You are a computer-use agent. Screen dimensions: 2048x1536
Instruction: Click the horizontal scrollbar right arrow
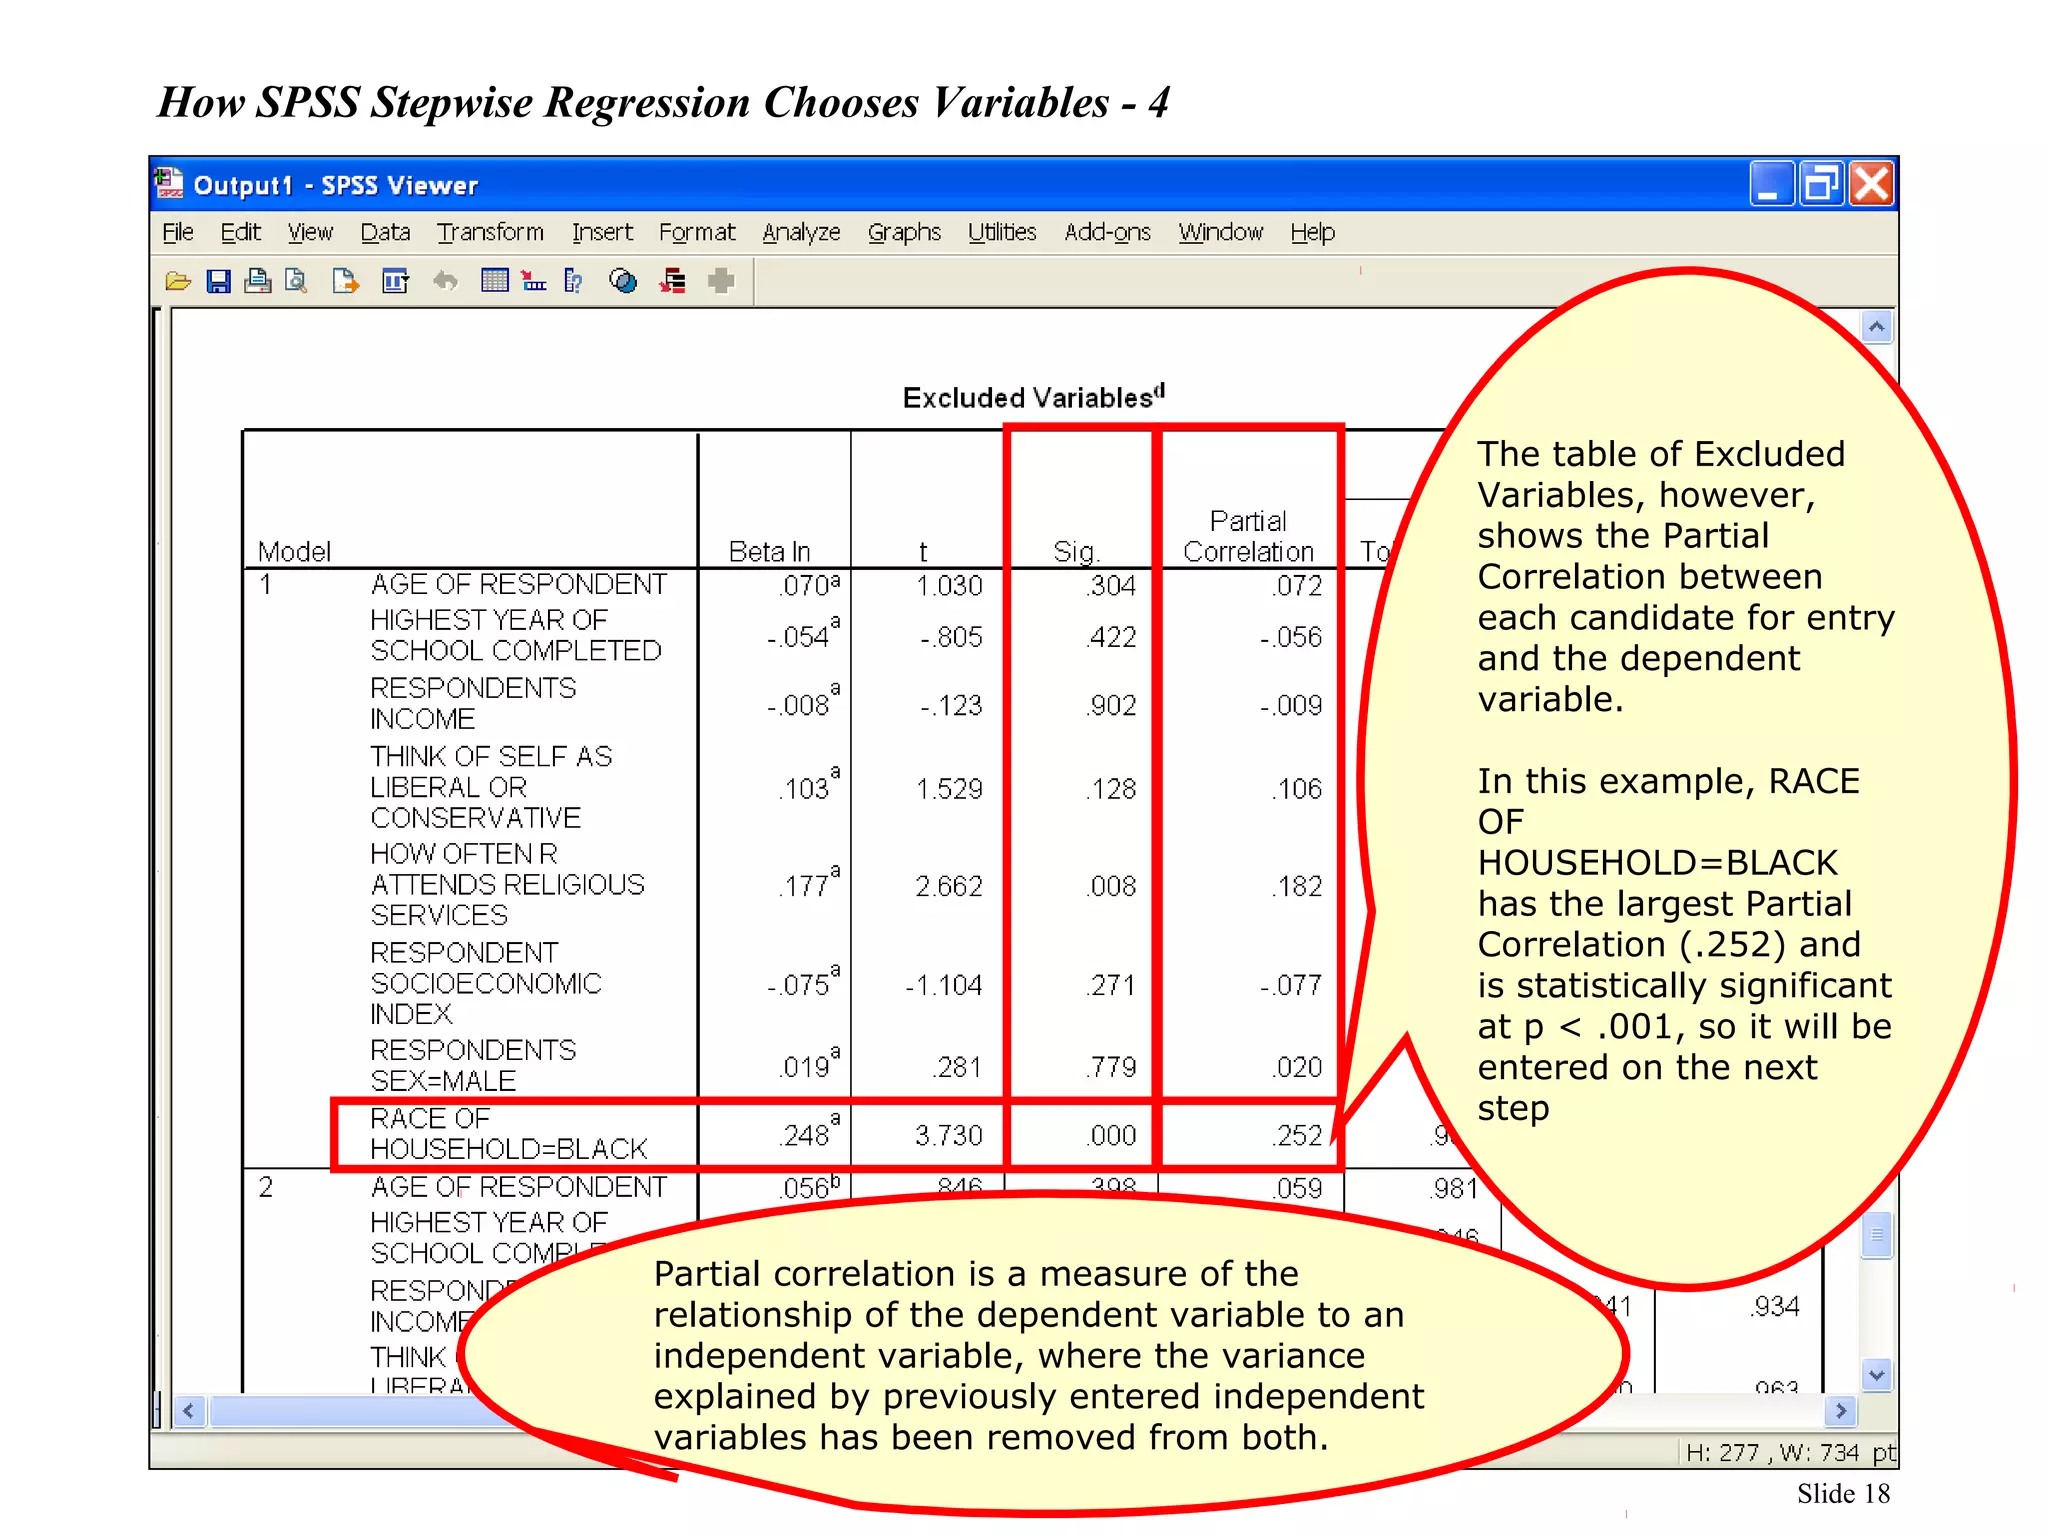click(x=1840, y=1411)
